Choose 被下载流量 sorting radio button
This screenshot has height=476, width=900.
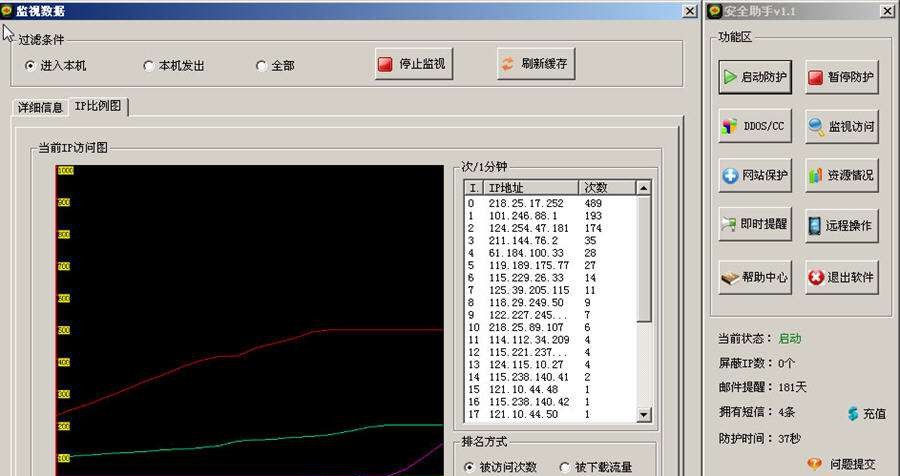click(x=596, y=467)
